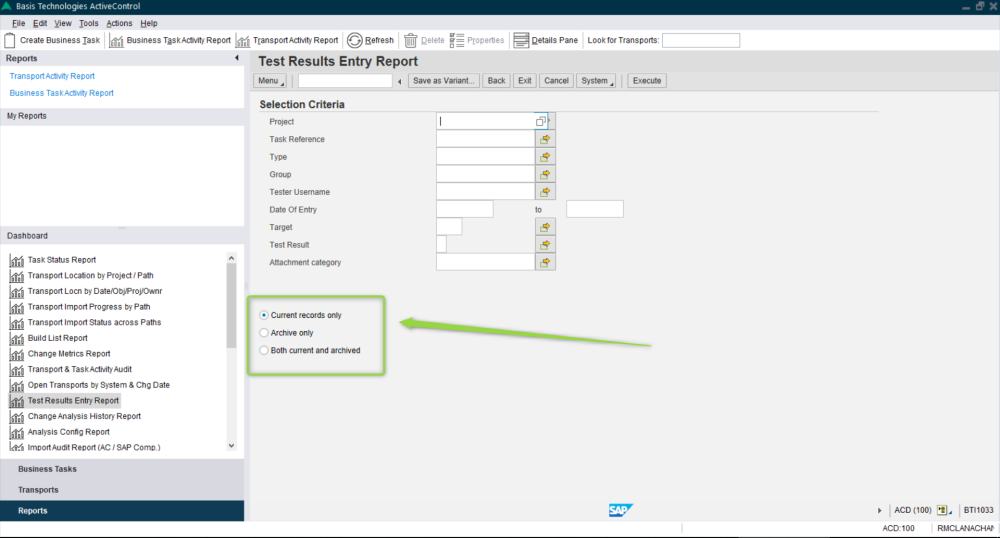This screenshot has width=1000, height=538.
Task: Click the Analysis Config Report chart icon
Action: 17,432
